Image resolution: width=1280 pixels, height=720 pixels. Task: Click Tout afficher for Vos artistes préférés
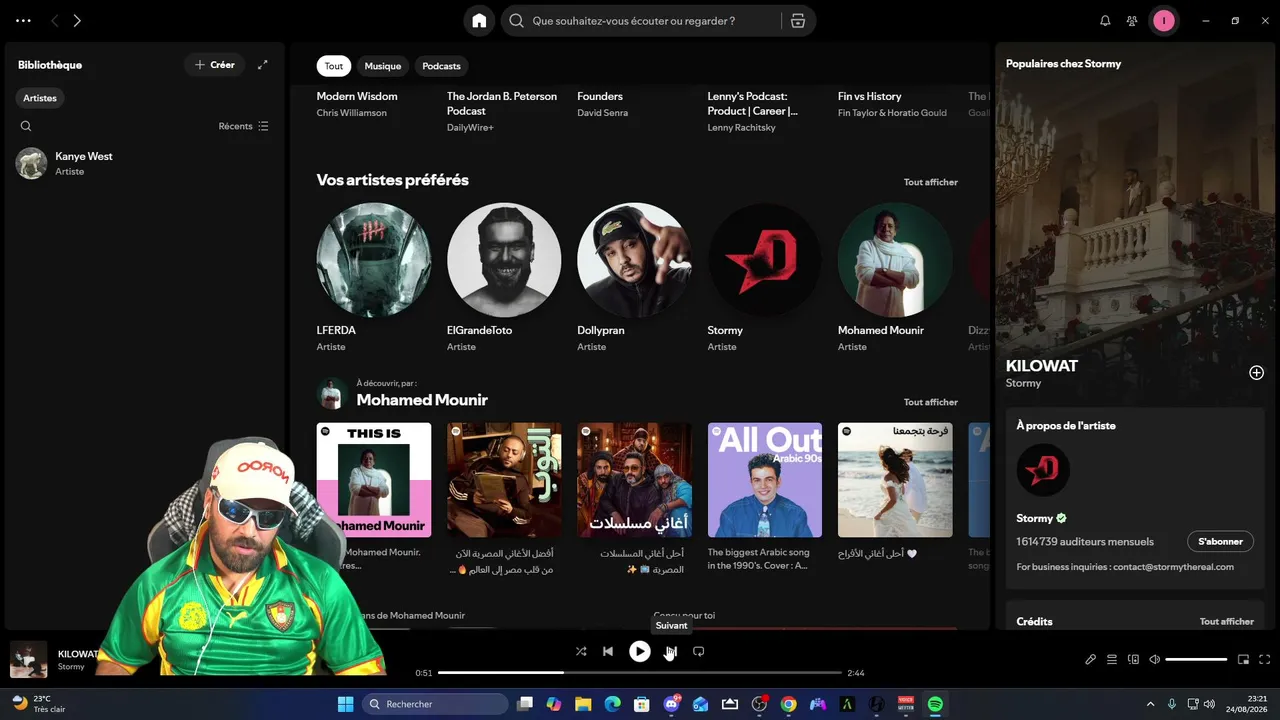coord(931,182)
